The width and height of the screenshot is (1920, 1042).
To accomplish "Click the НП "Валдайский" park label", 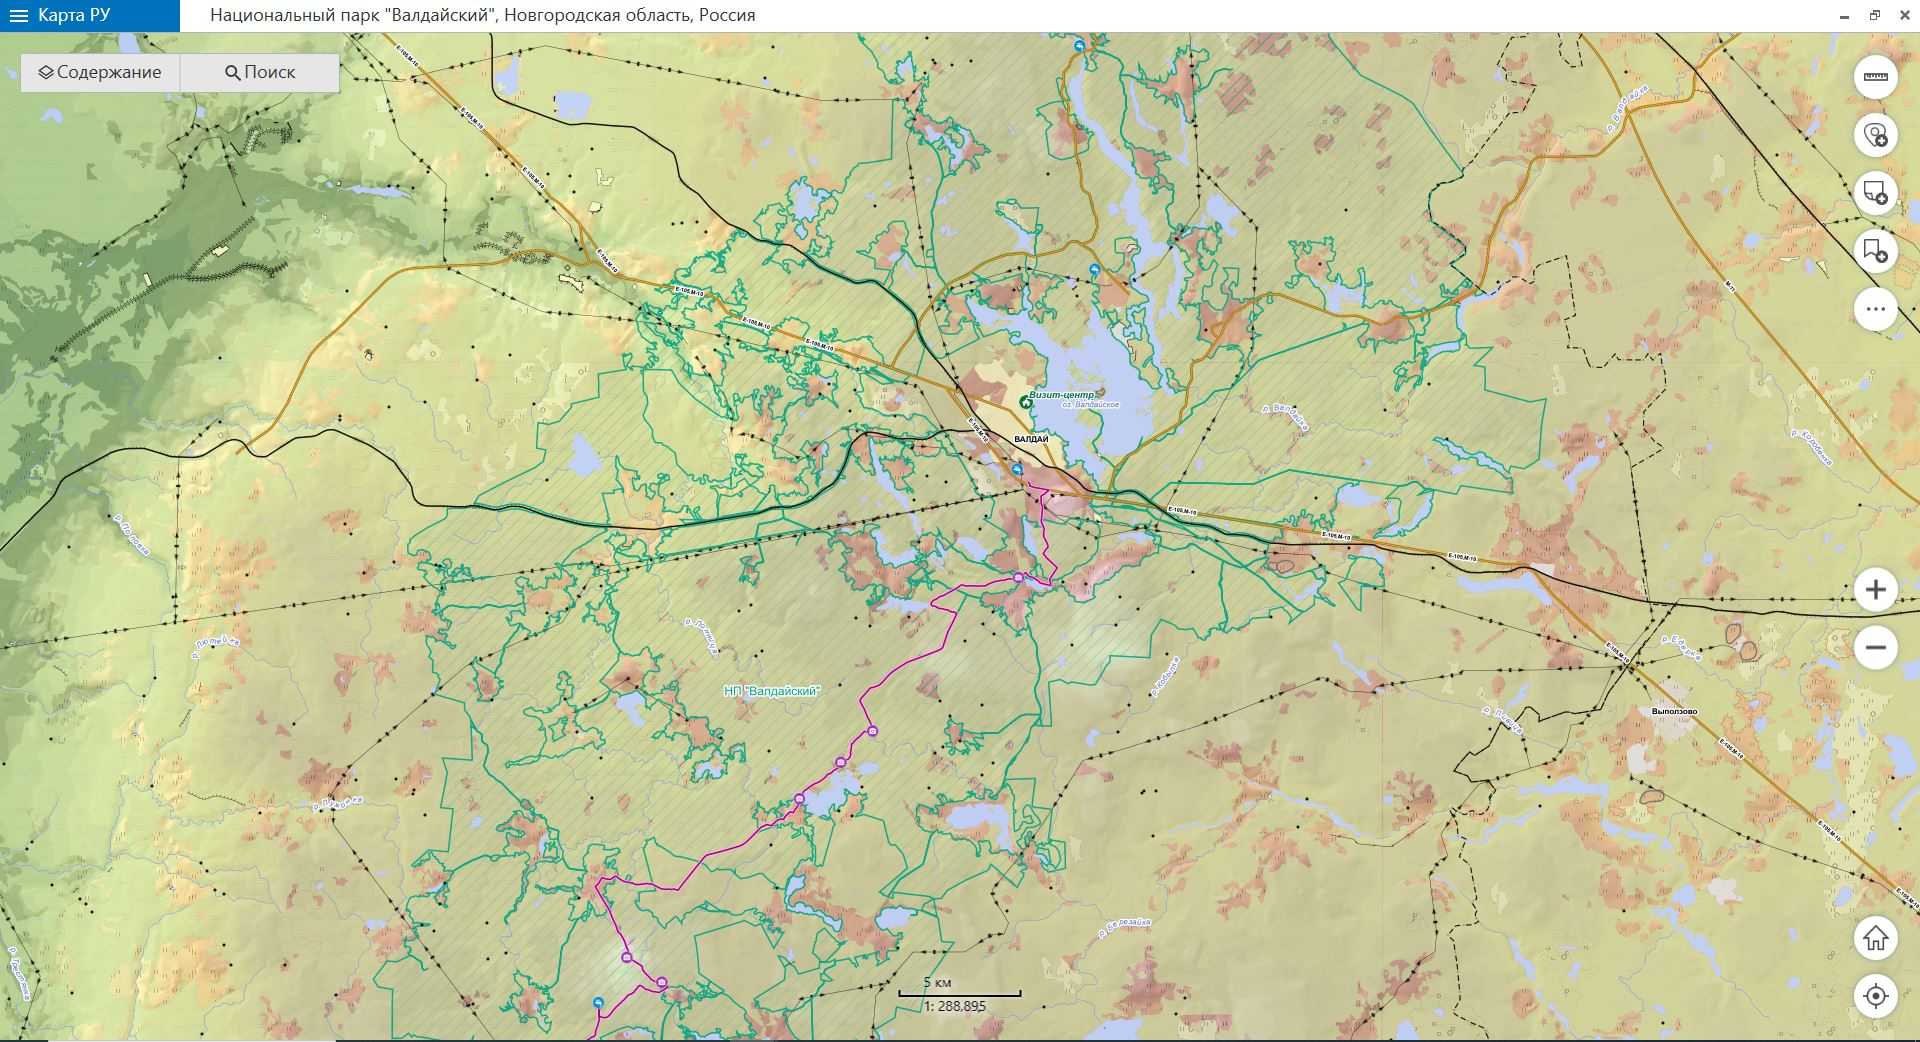I will pos(771,691).
